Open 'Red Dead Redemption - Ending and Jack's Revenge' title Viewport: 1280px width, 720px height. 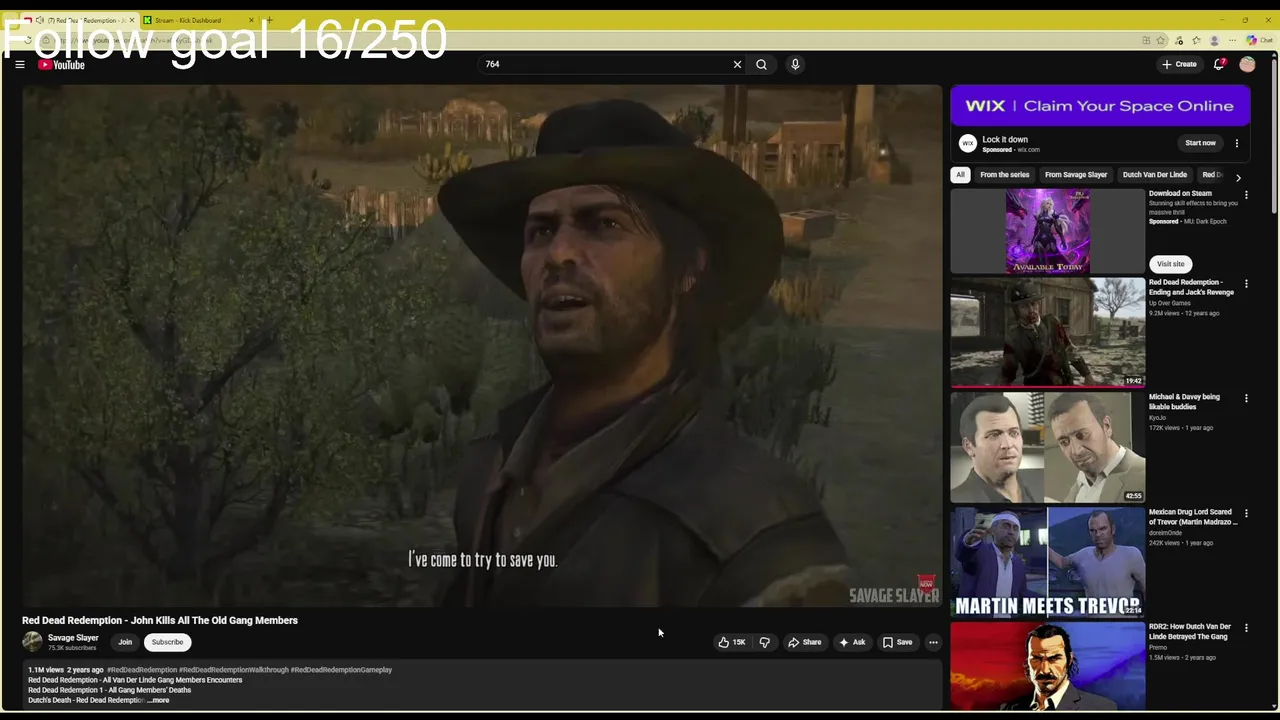tap(1191, 287)
